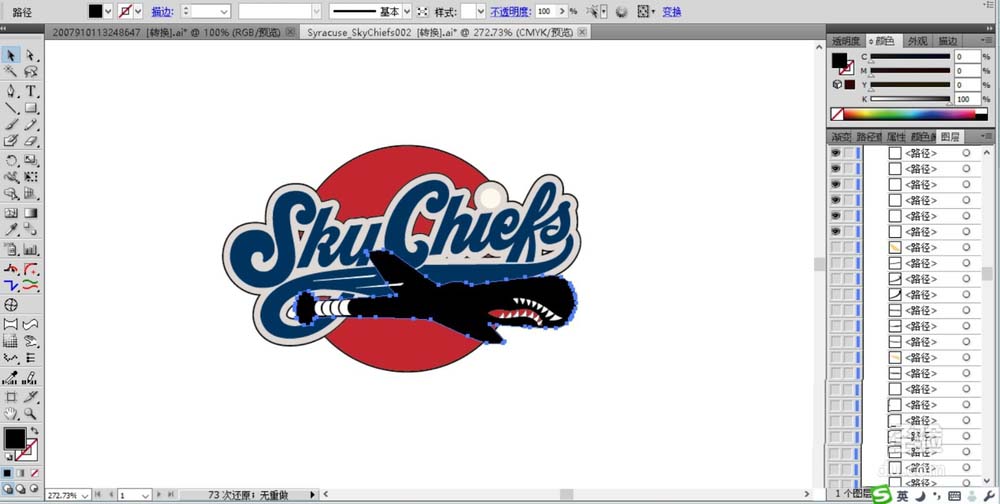
Task: Click the swap fill and stroke arrow
Action: point(34,431)
